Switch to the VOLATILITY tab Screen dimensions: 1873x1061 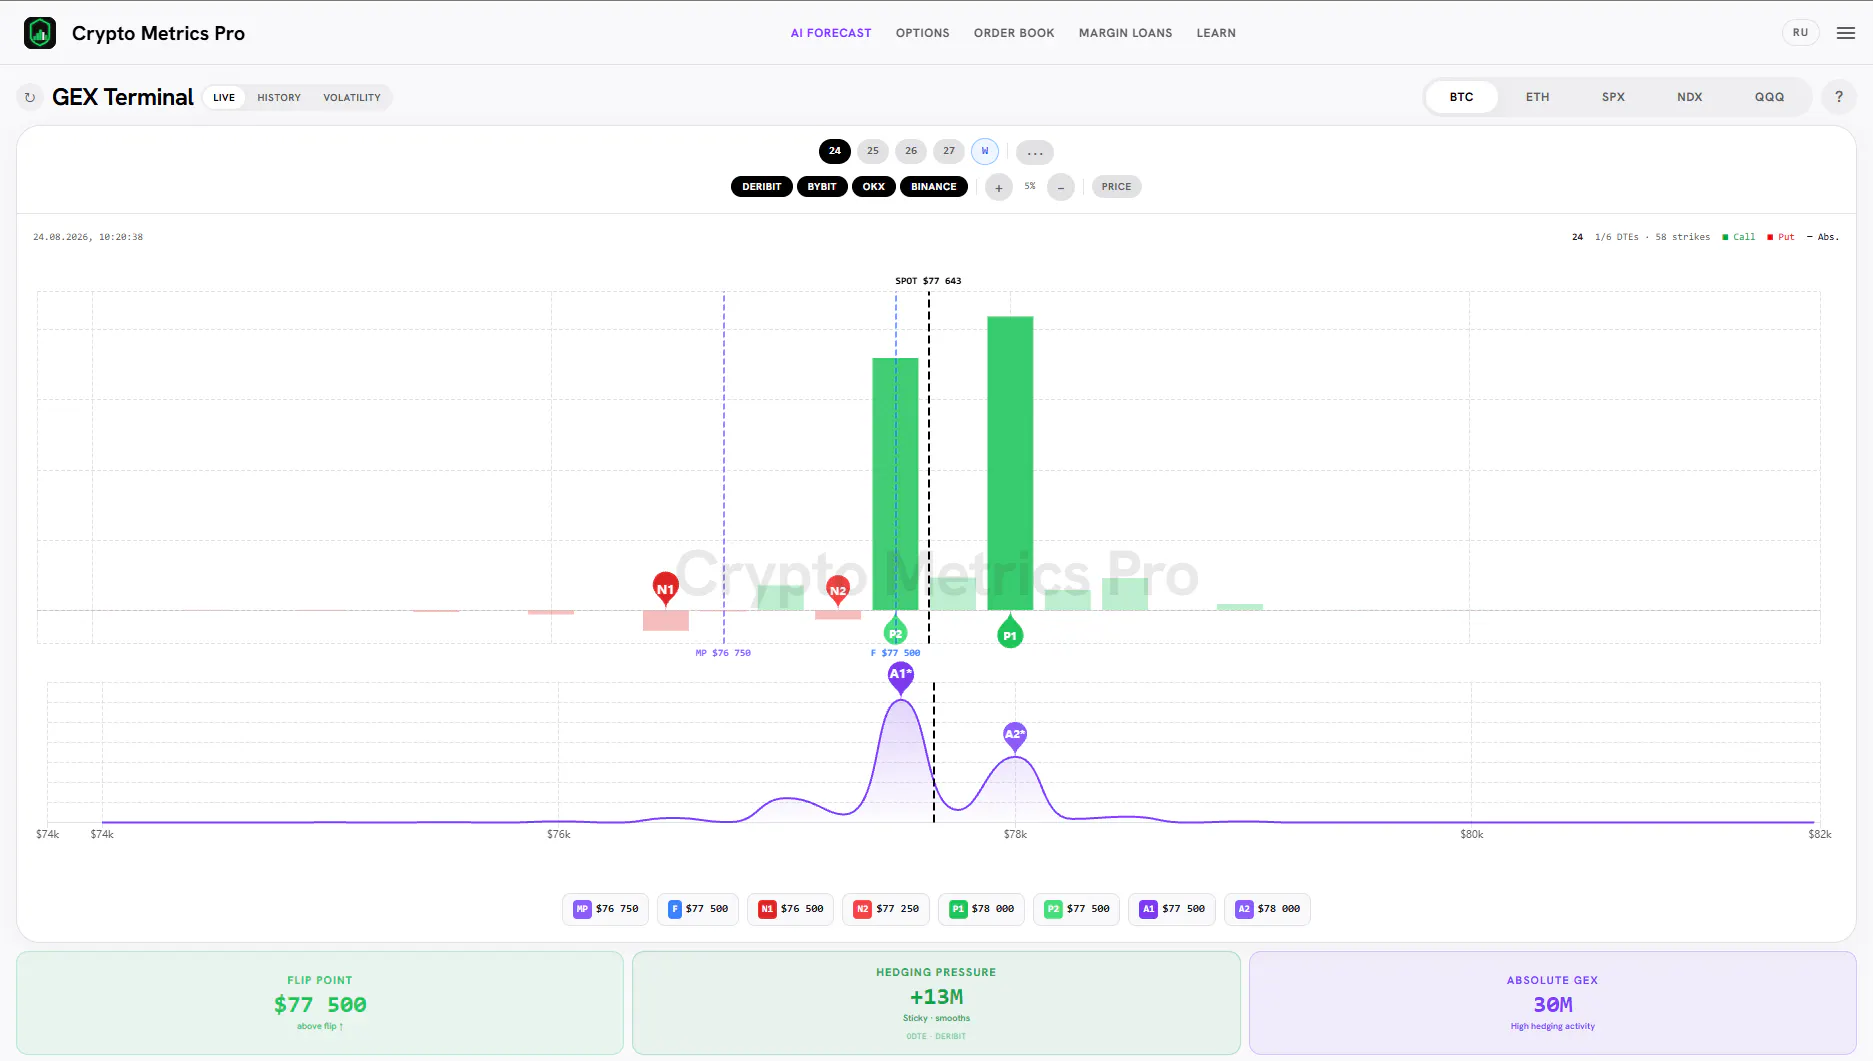(352, 97)
